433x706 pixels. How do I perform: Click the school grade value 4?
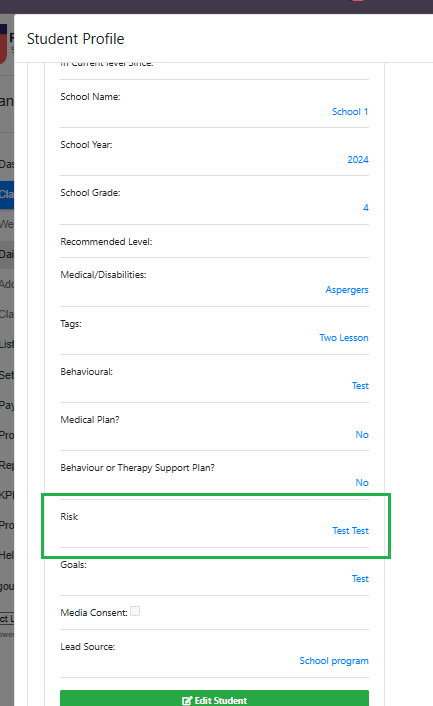point(365,208)
